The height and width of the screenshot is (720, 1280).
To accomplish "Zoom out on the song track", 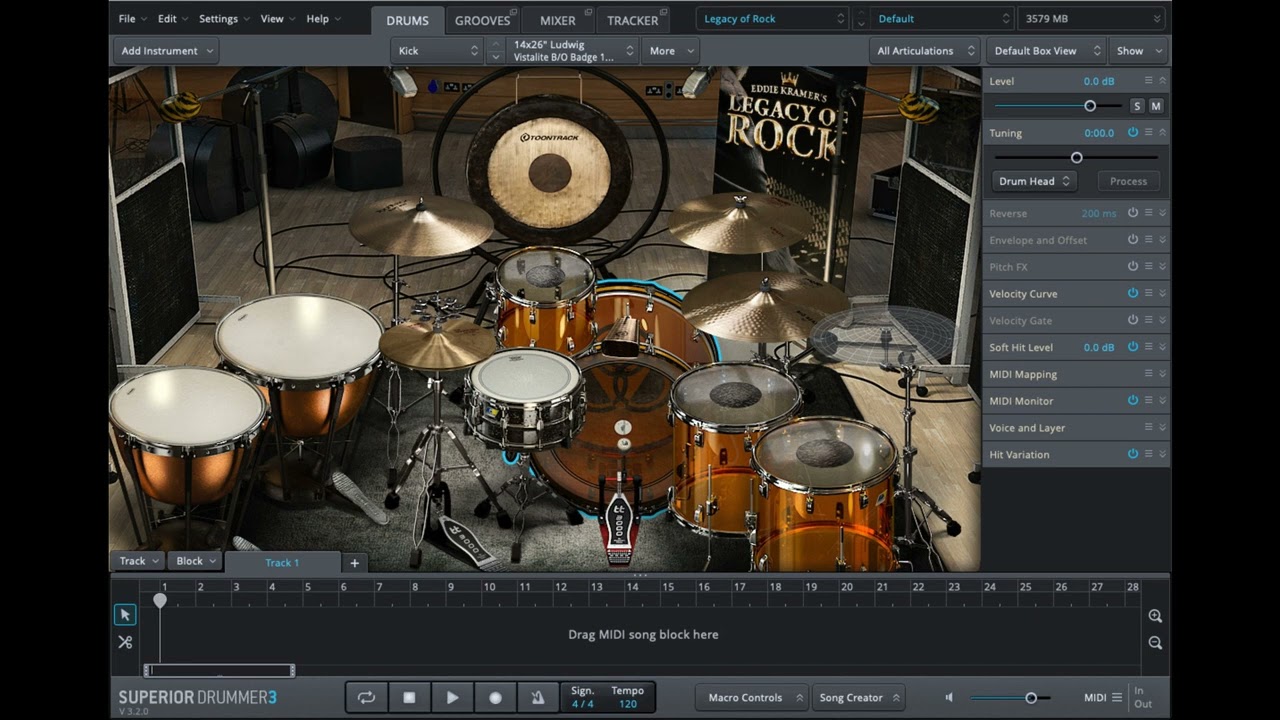I will click(1155, 643).
